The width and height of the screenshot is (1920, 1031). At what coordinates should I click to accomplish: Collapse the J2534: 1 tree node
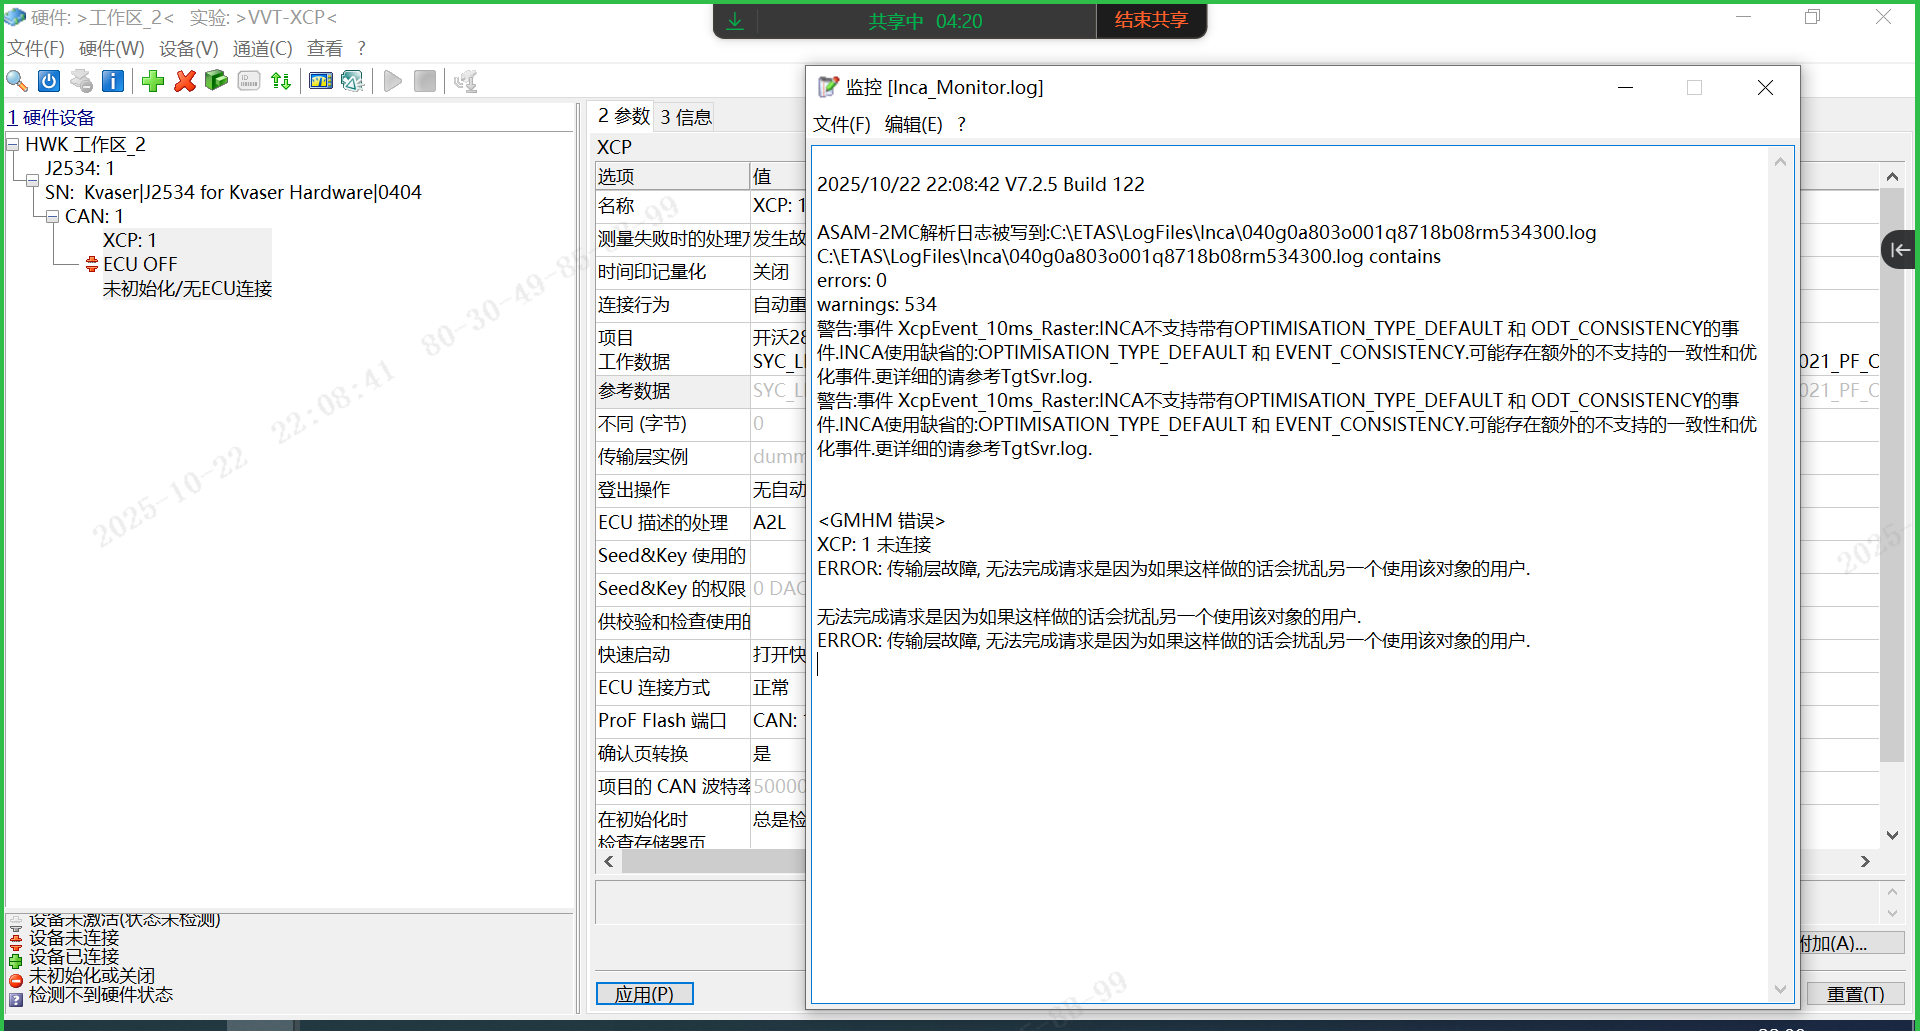pos(32,180)
